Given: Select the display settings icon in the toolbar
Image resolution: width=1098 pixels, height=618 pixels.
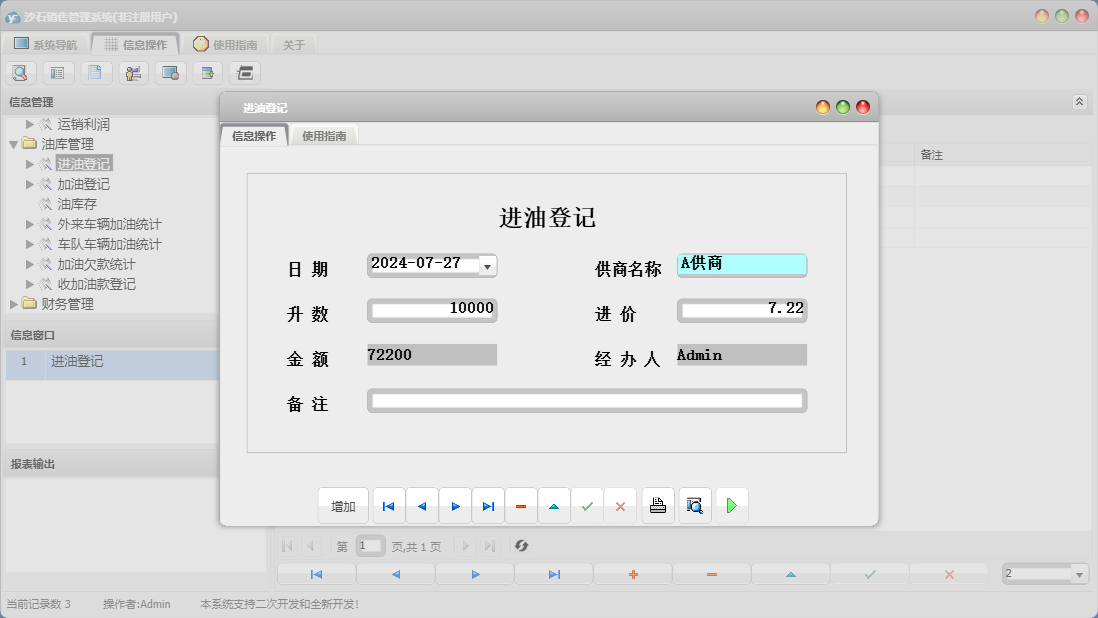Looking at the screenshot, I should (x=170, y=72).
